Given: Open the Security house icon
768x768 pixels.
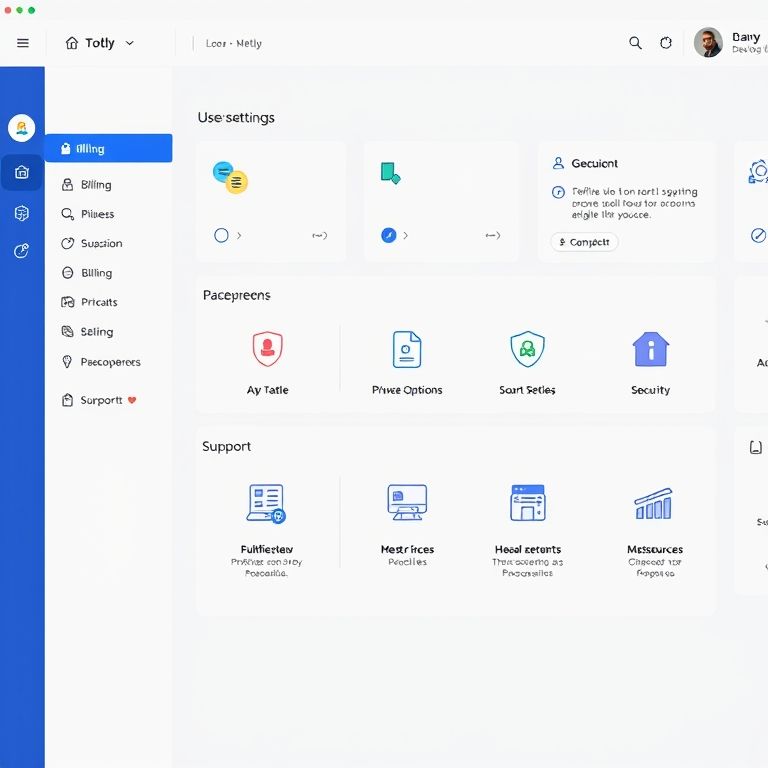Looking at the screenshot, I should (x=650, y=349).
